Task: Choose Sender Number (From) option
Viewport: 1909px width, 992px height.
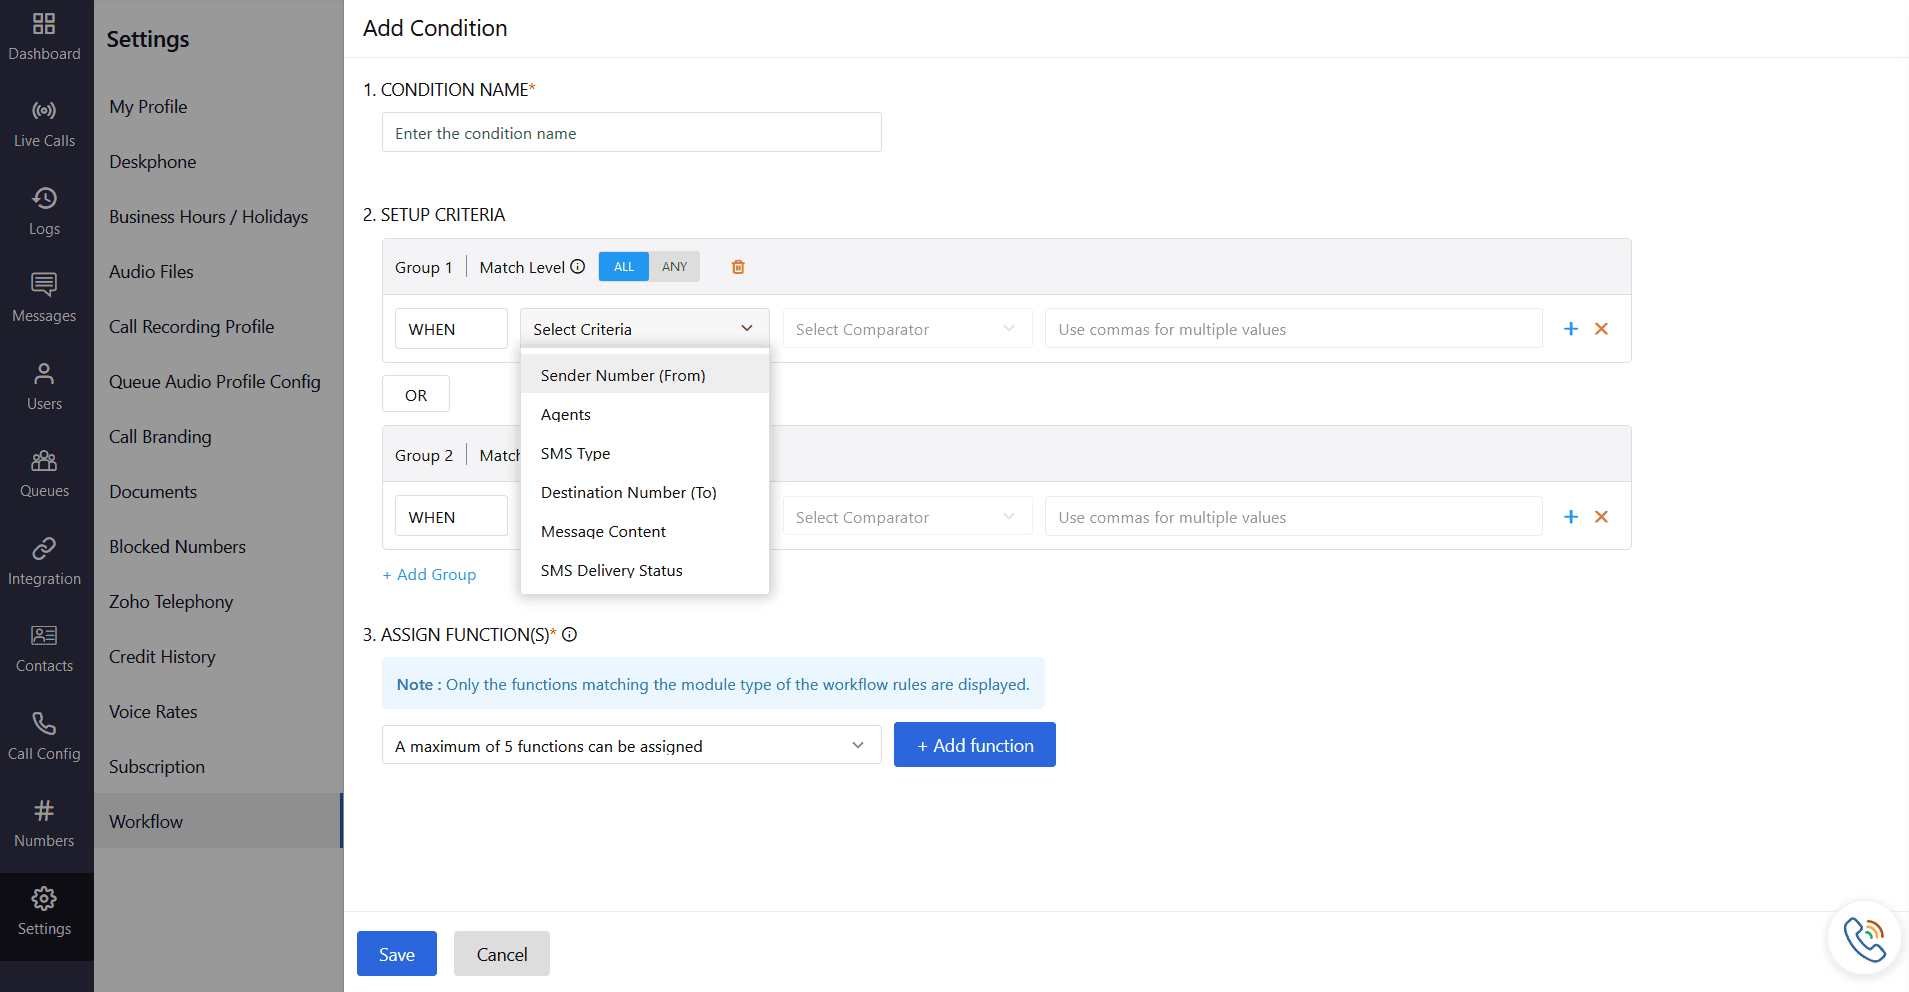Action: tap(623, 375)
